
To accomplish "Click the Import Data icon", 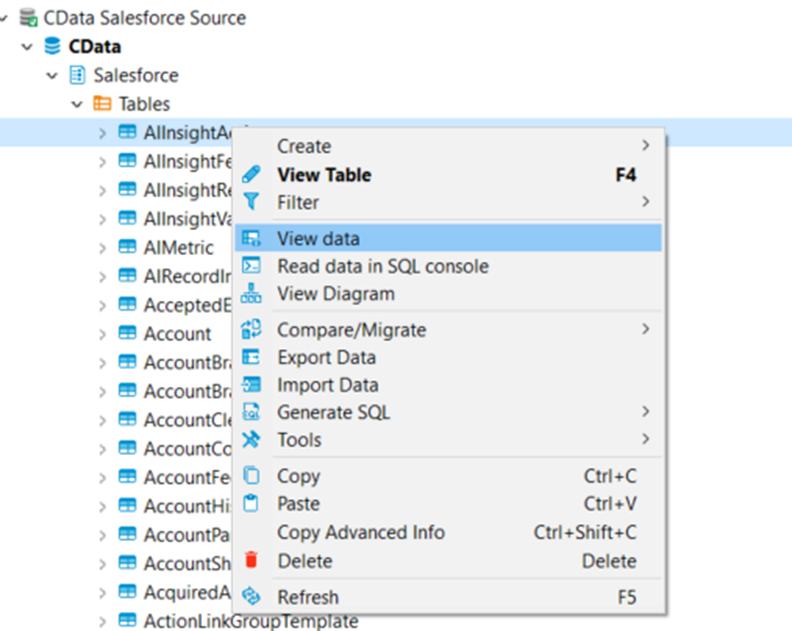I will point(252,385).
